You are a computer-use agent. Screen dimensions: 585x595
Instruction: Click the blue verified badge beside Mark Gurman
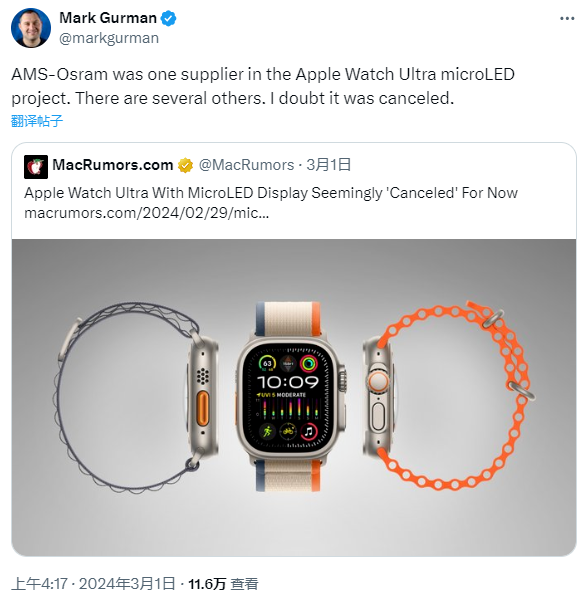(x=168, y=18)
